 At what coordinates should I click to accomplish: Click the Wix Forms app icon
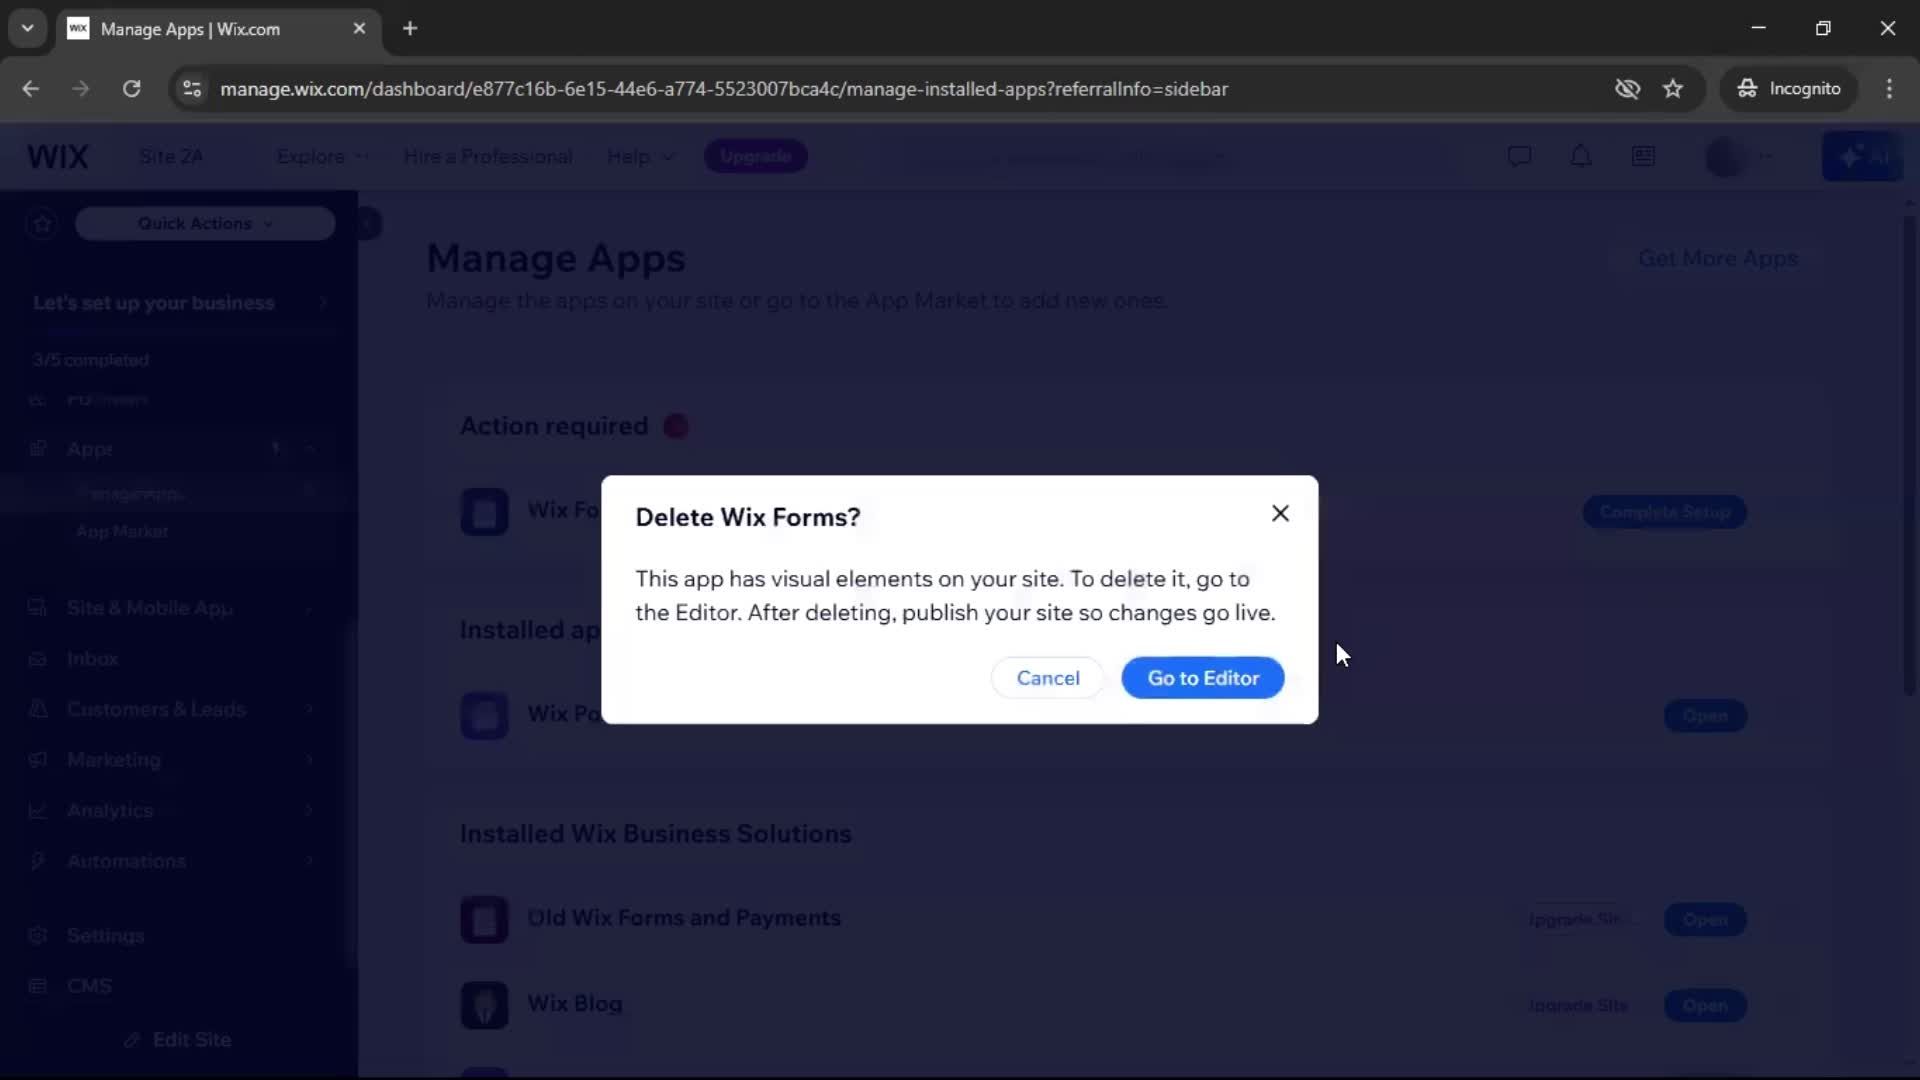click(x=484, y=512)
